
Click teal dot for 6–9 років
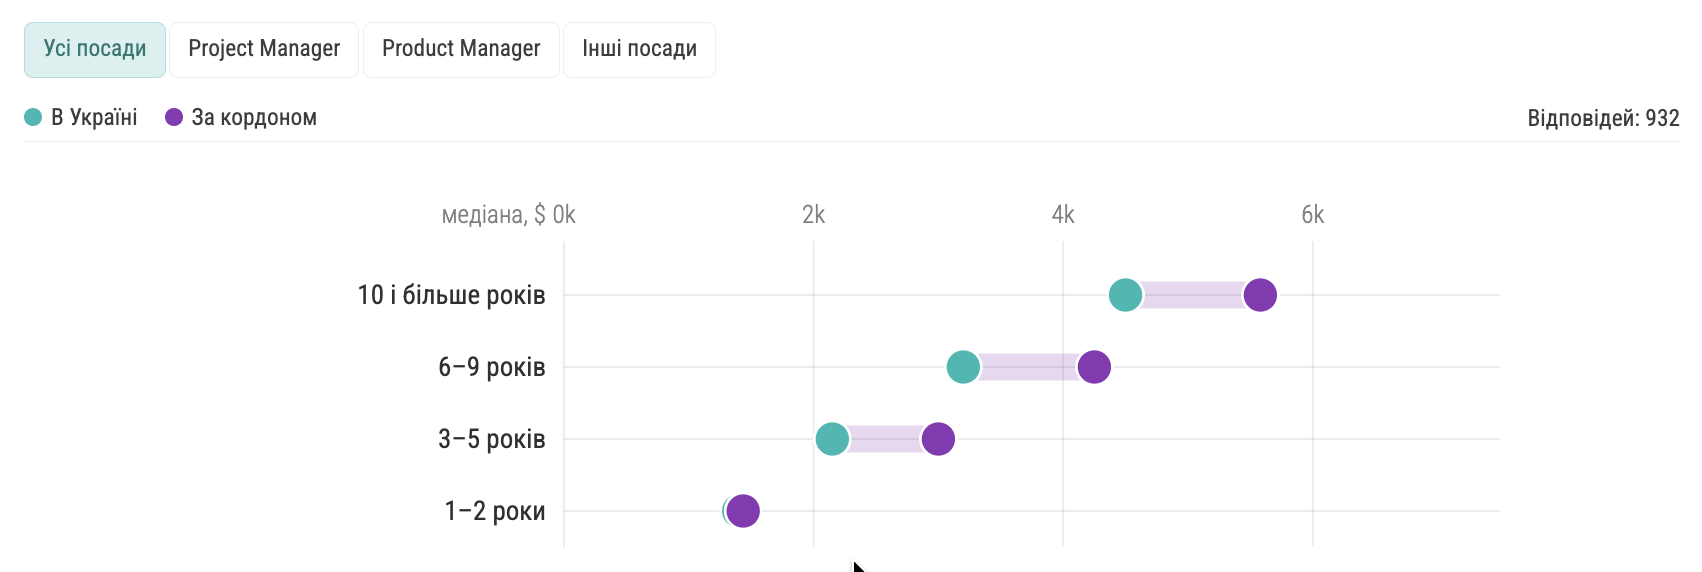click(963, 367)
